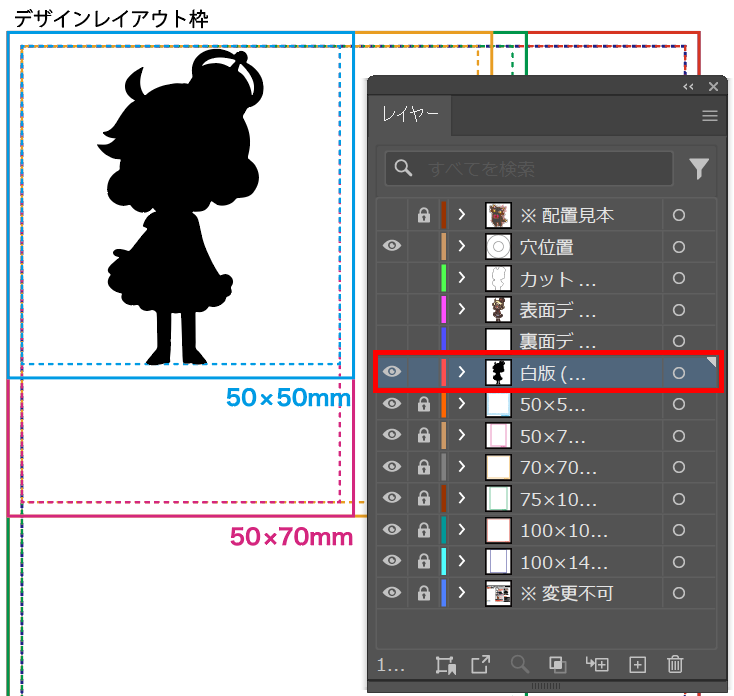Unlock the ※ 配置見本 layer padlock
This screenshot has height=696, width=734.
click(x=423, y=215)
